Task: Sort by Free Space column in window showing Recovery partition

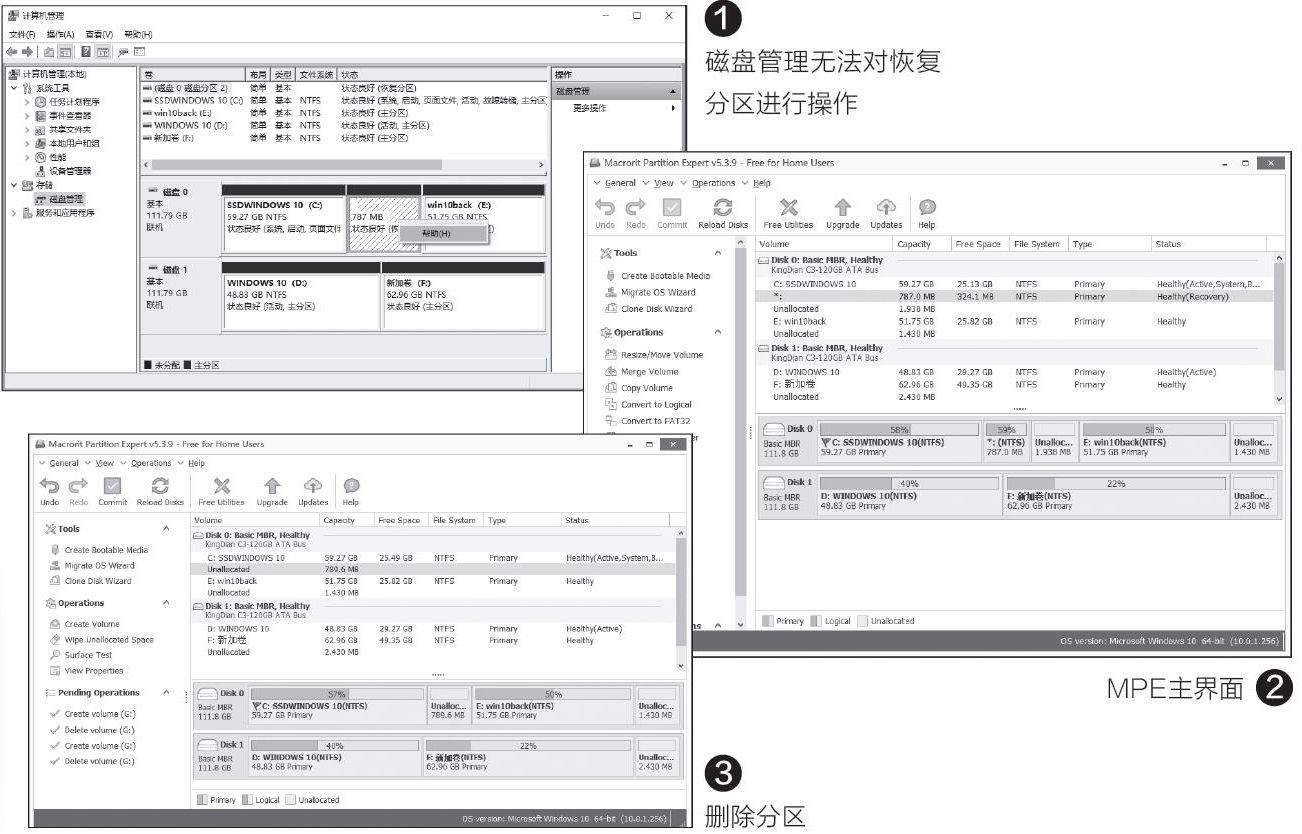Action: (x=979, y=244)
